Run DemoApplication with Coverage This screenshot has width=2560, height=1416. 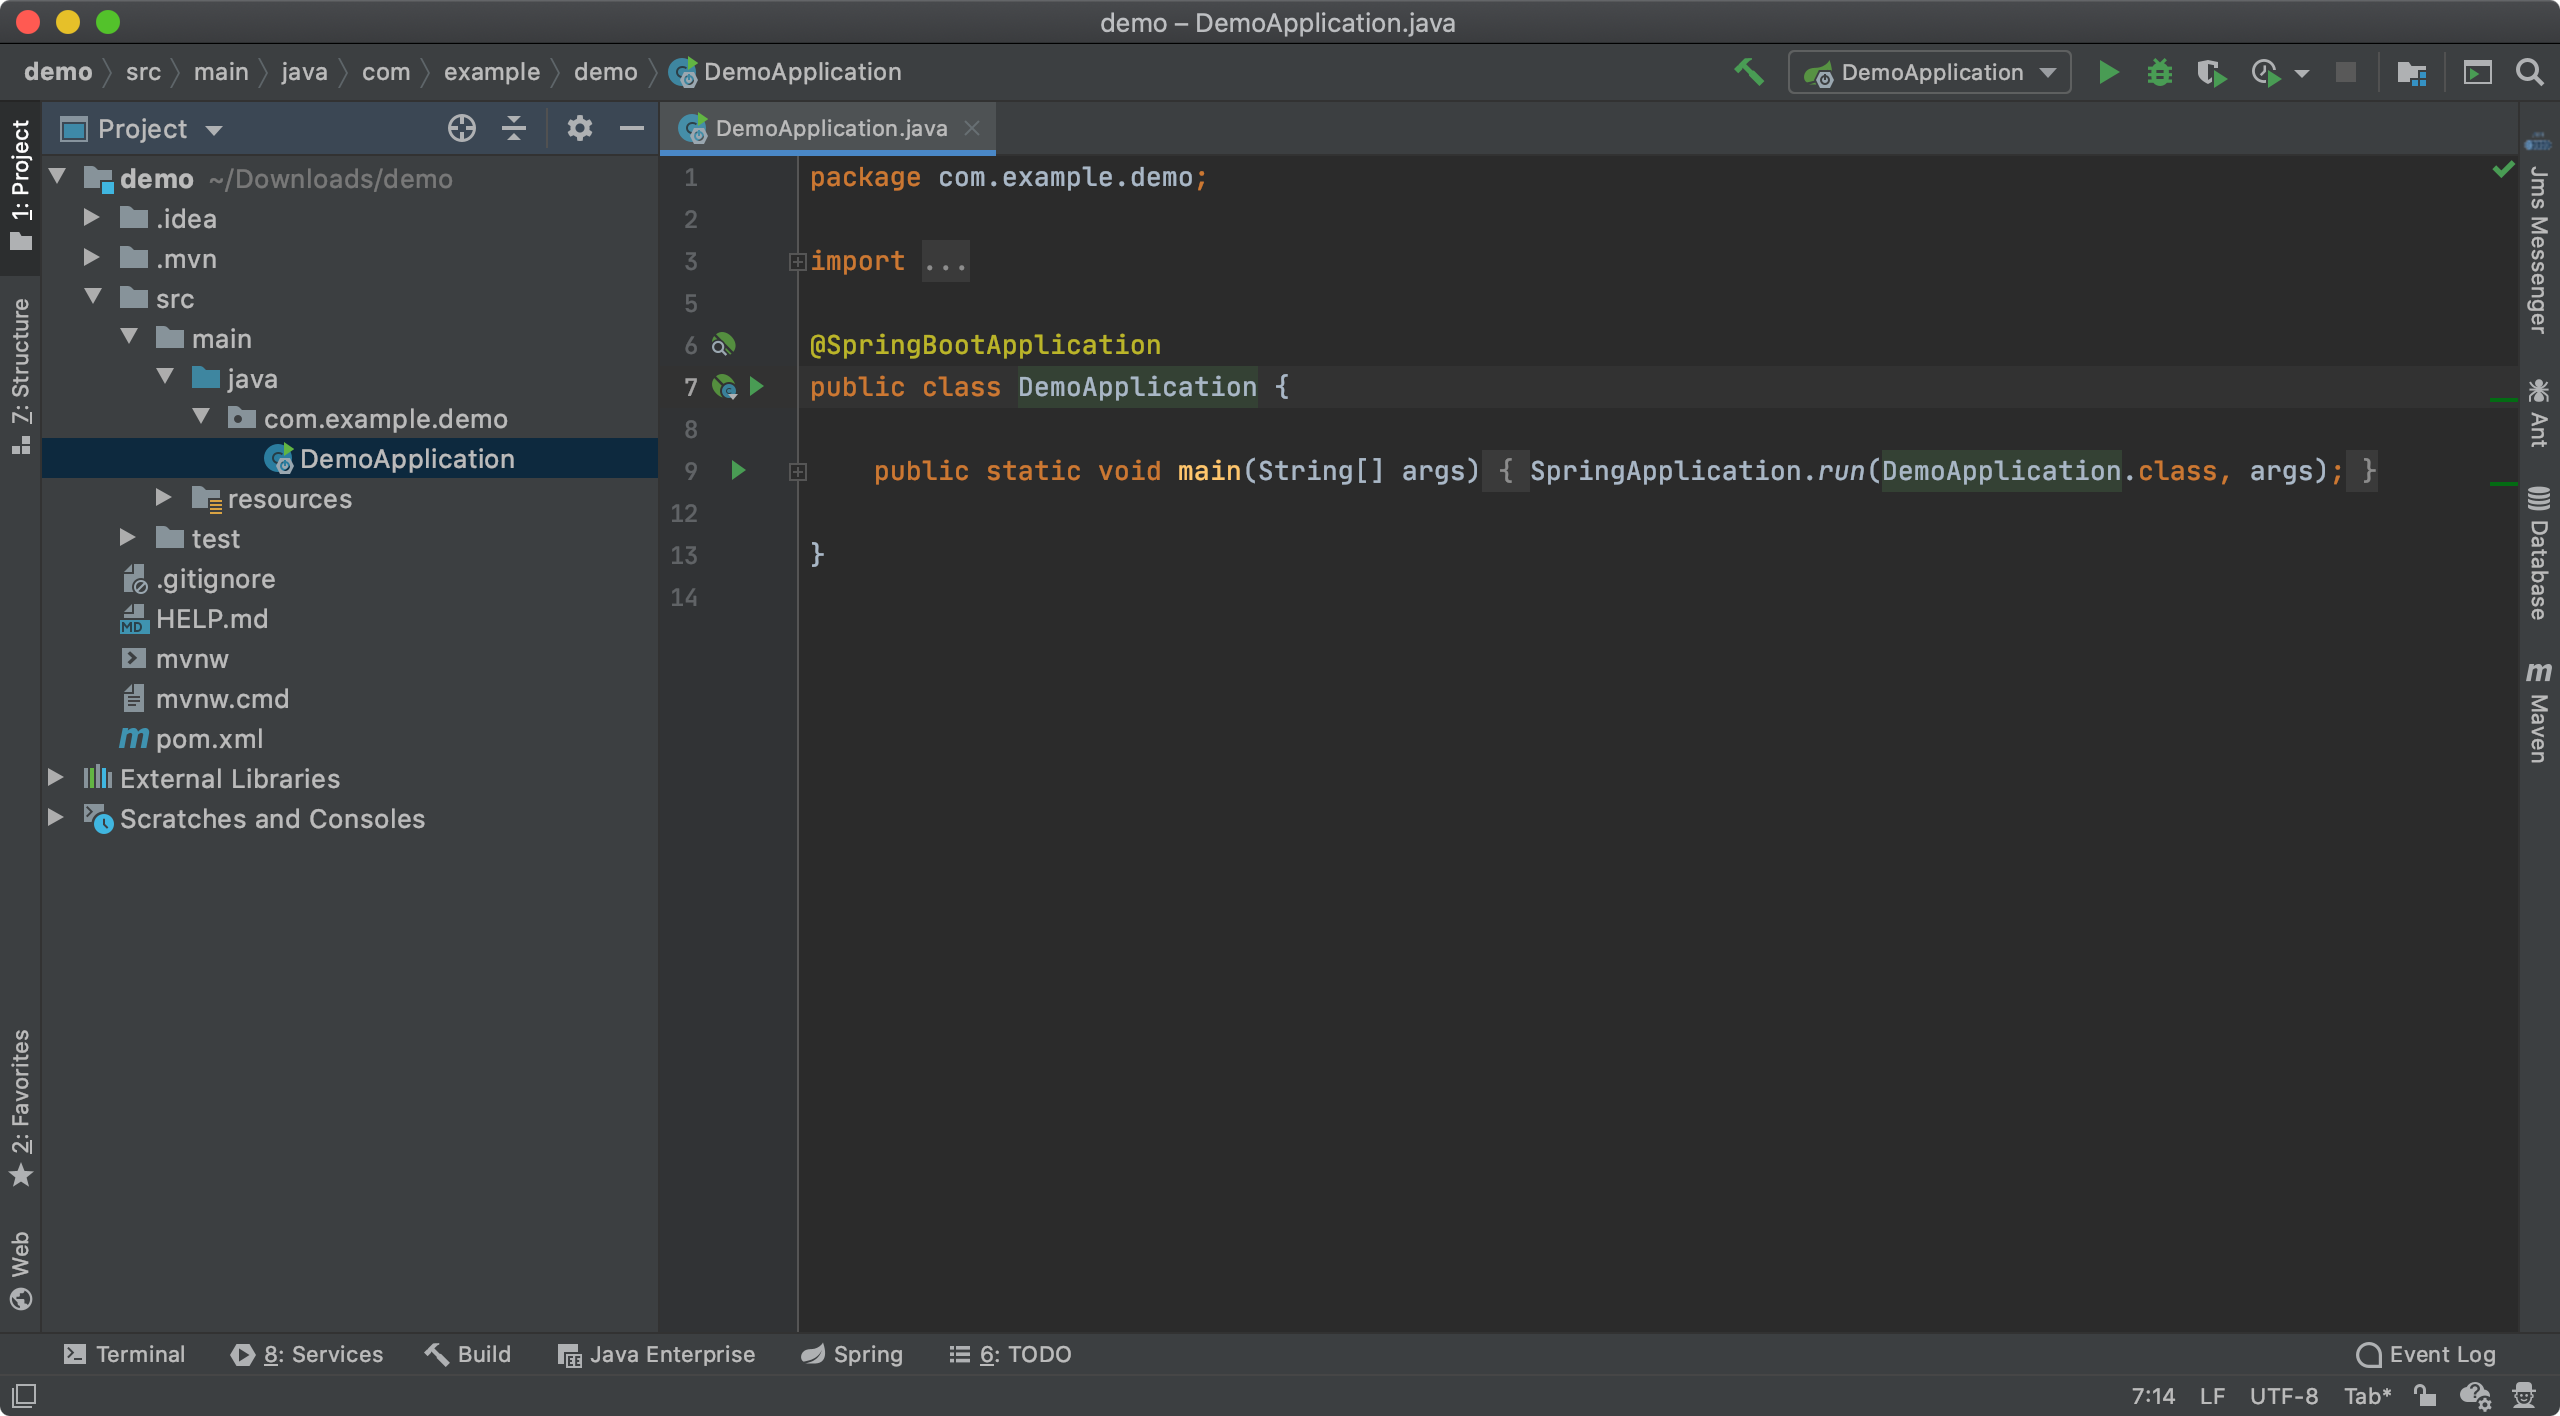pos(2211,72)
